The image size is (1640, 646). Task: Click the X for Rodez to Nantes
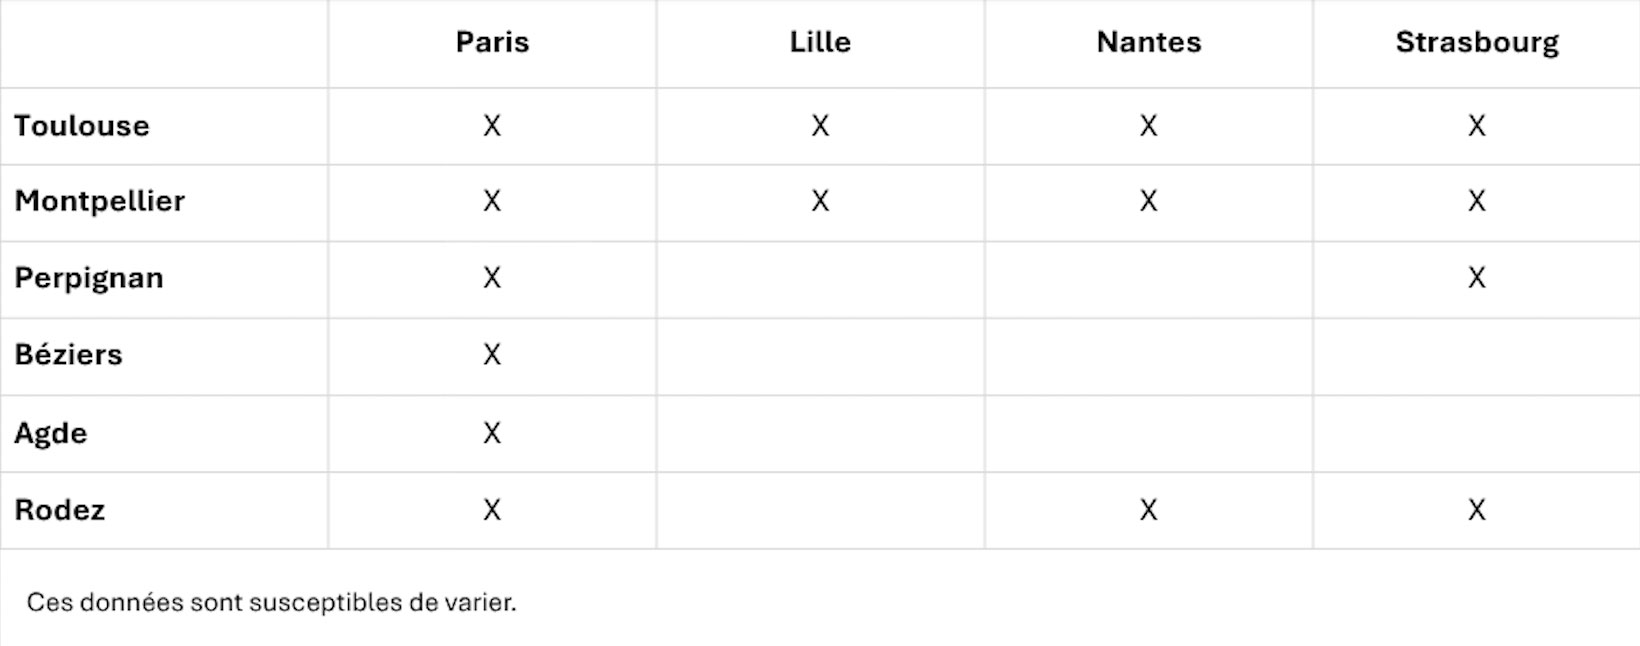click(x=1148, y=510)
